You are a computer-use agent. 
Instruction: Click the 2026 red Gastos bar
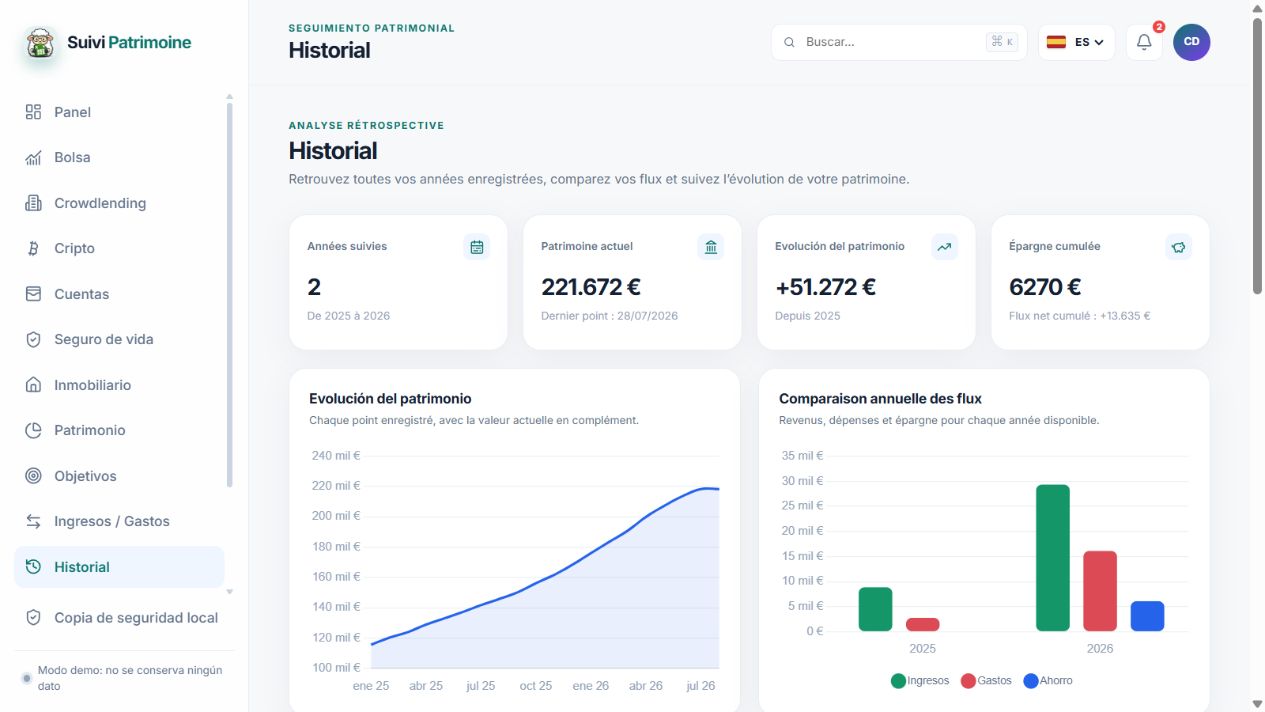pyautogui.click(x=1100, y=591)
